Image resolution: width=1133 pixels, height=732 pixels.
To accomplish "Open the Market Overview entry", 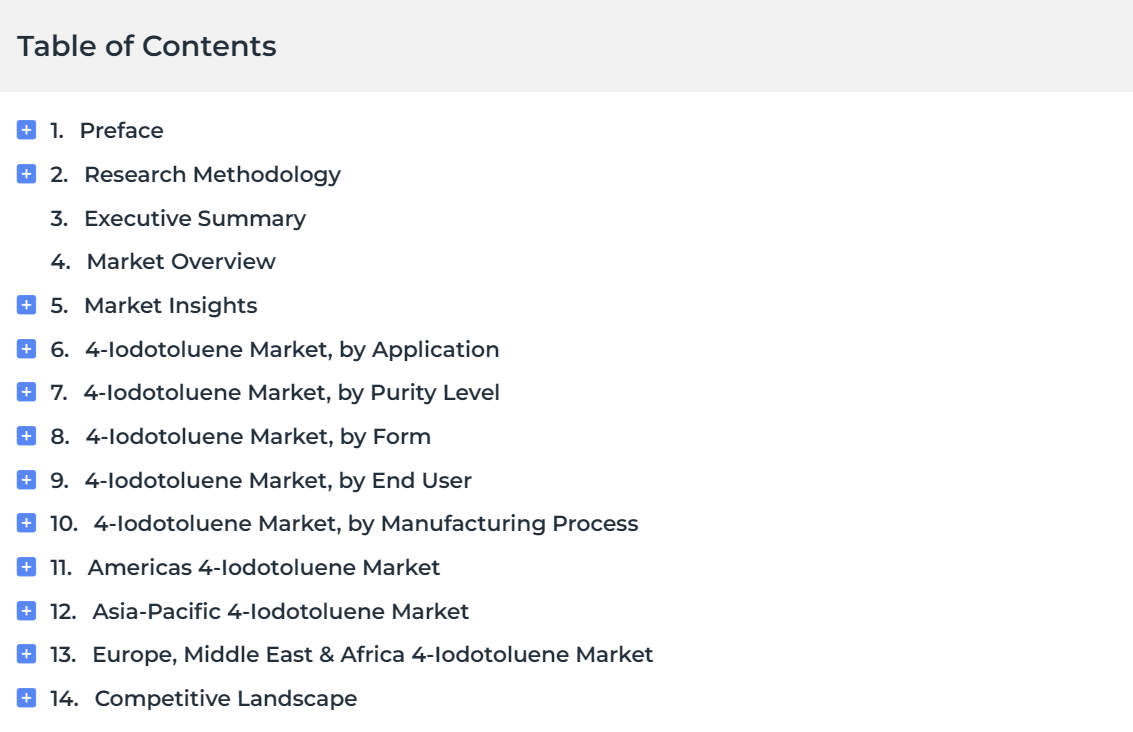I will click(181, 262).
